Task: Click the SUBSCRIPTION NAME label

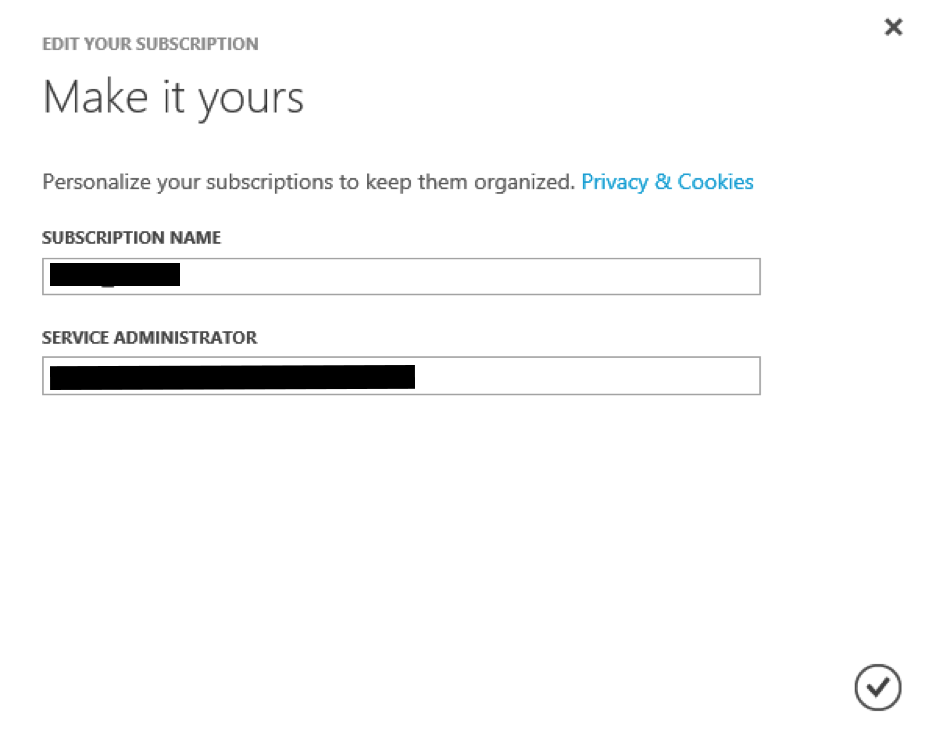Action: 132,238
